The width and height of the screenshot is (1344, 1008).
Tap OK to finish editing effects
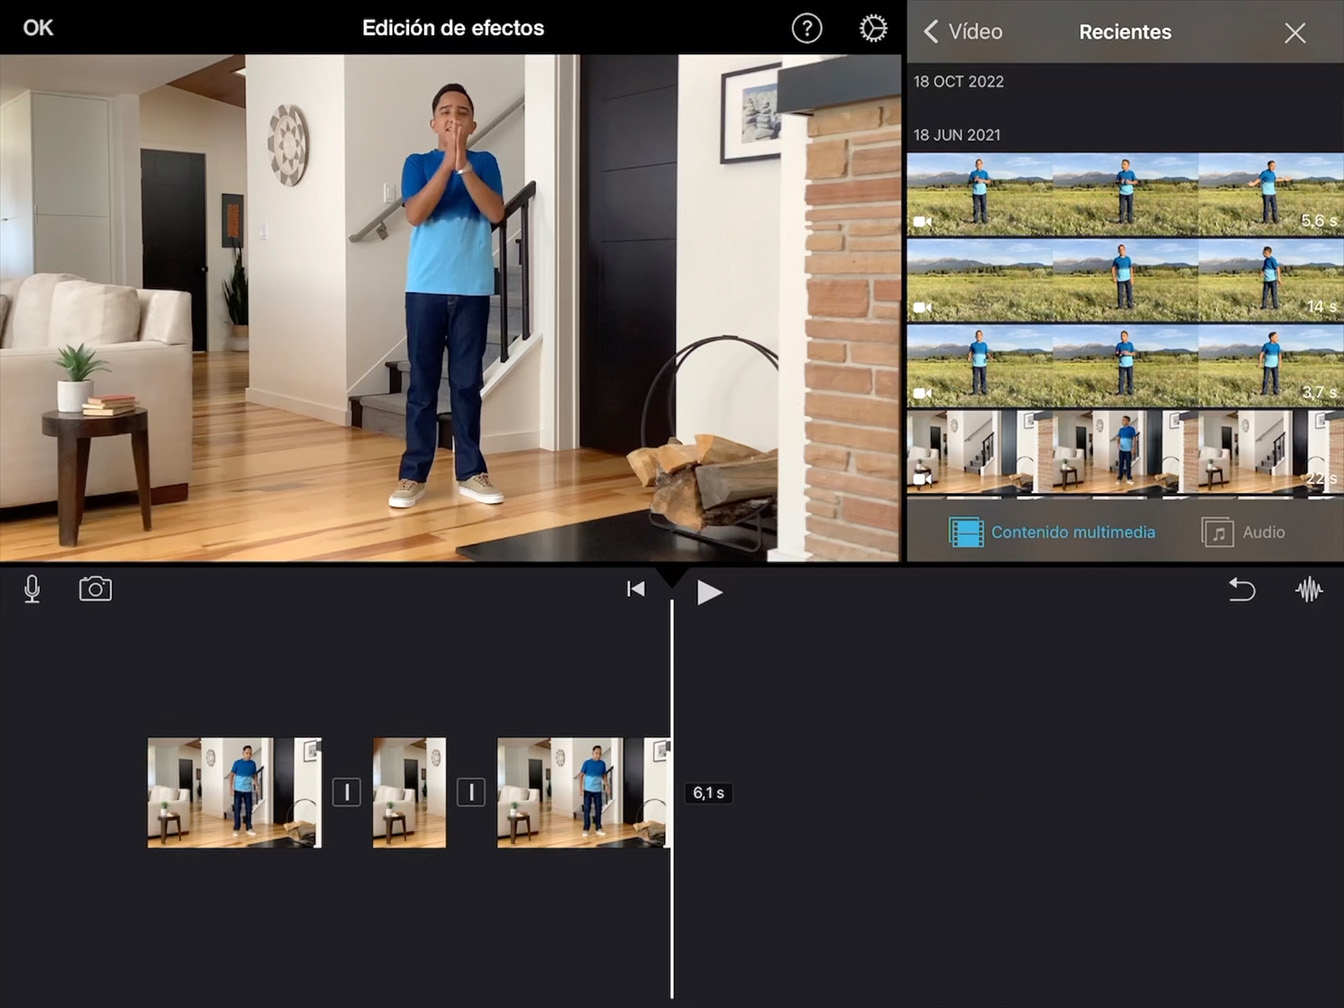pos(38,28)
